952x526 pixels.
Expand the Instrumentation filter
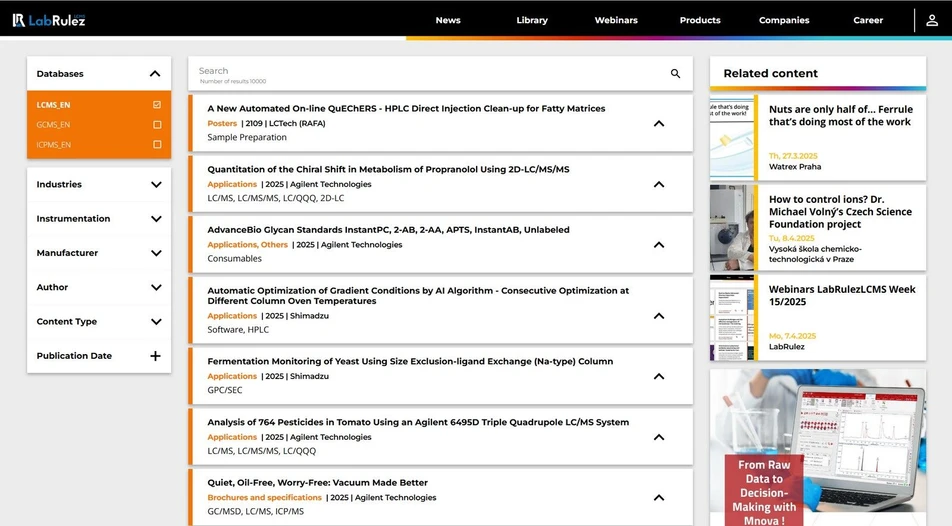click(x=156, y=219)
